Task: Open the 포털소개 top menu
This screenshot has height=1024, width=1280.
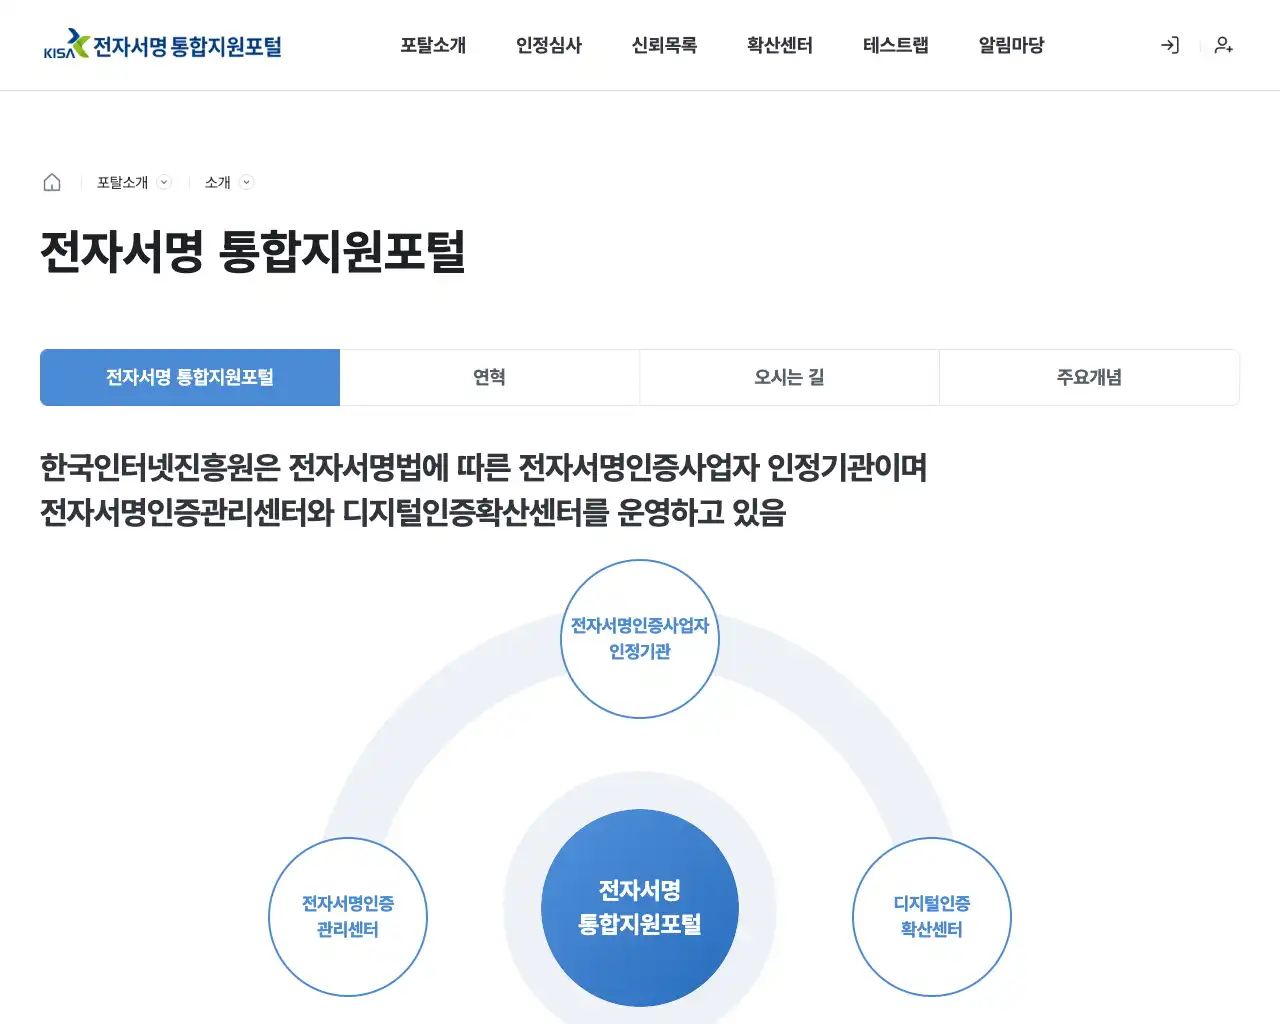Action: (433, 45)
